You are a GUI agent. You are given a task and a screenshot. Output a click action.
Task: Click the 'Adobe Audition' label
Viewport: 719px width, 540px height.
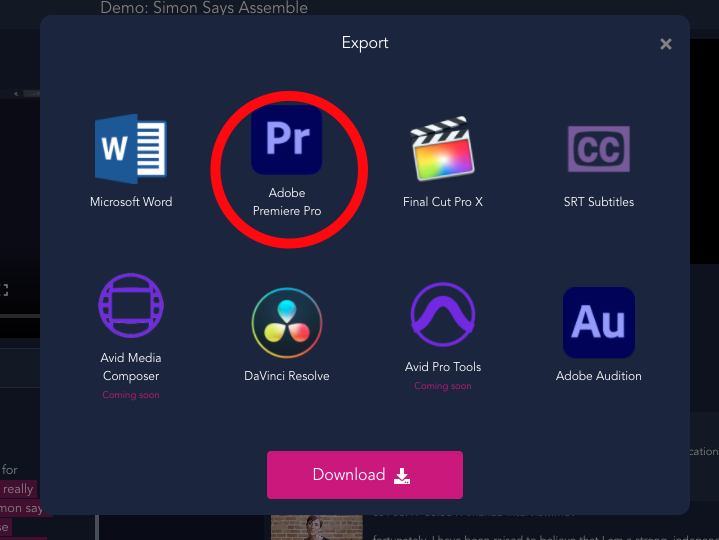tap(599, 376)
